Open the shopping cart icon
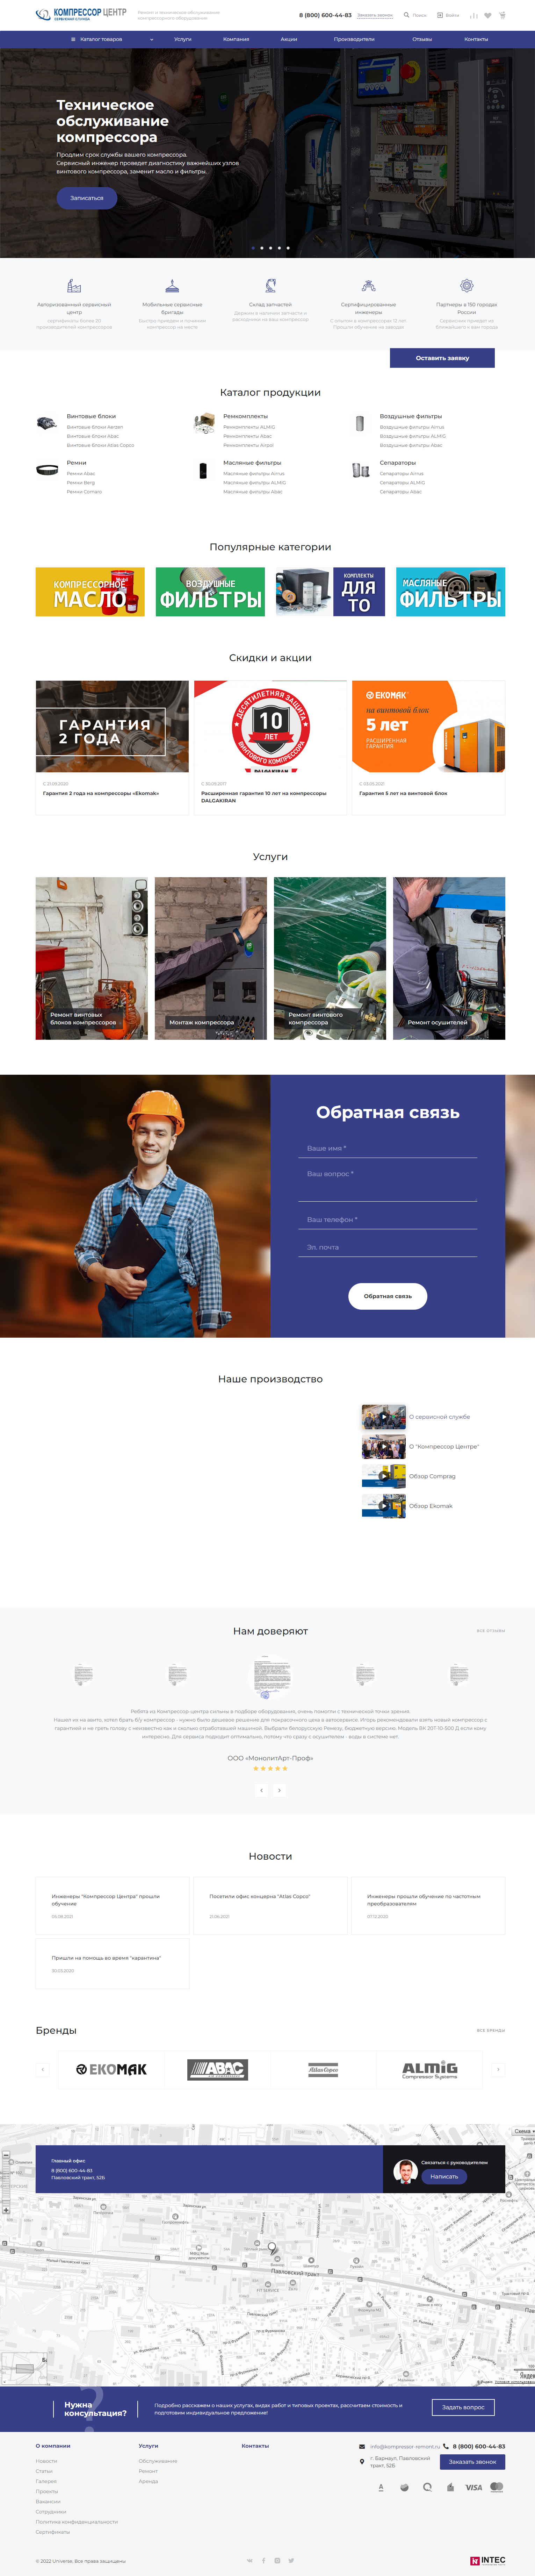 (502, 15)
